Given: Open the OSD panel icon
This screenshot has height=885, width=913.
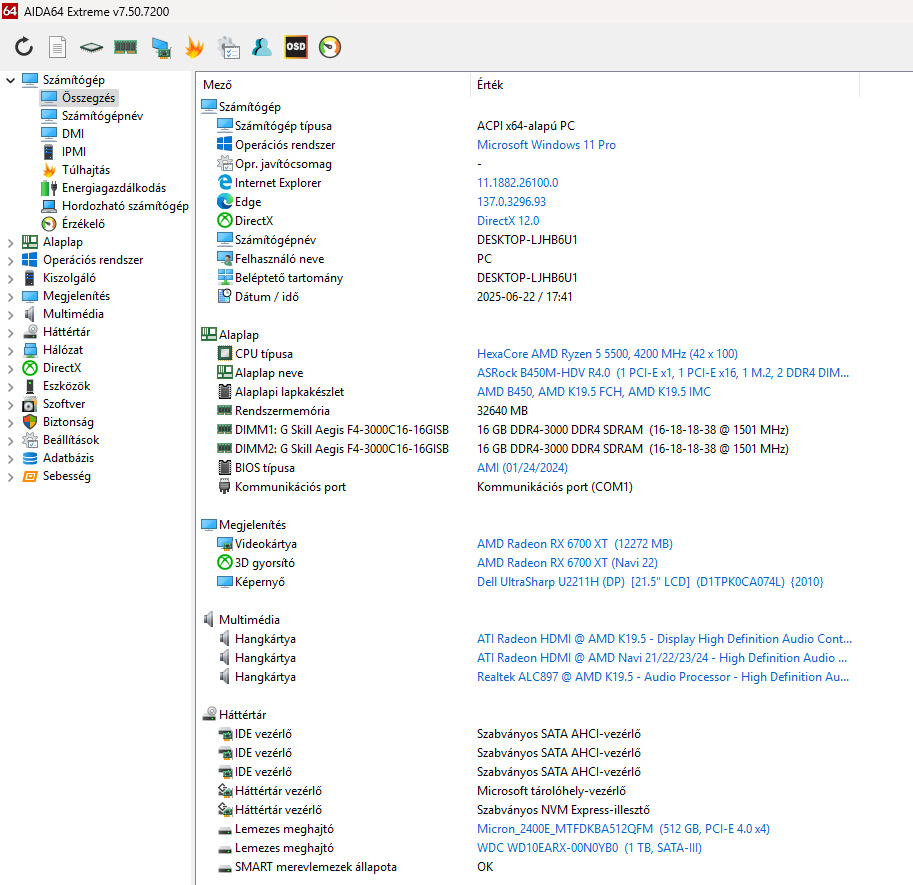Looking at the screenshot, I should 296,47.
